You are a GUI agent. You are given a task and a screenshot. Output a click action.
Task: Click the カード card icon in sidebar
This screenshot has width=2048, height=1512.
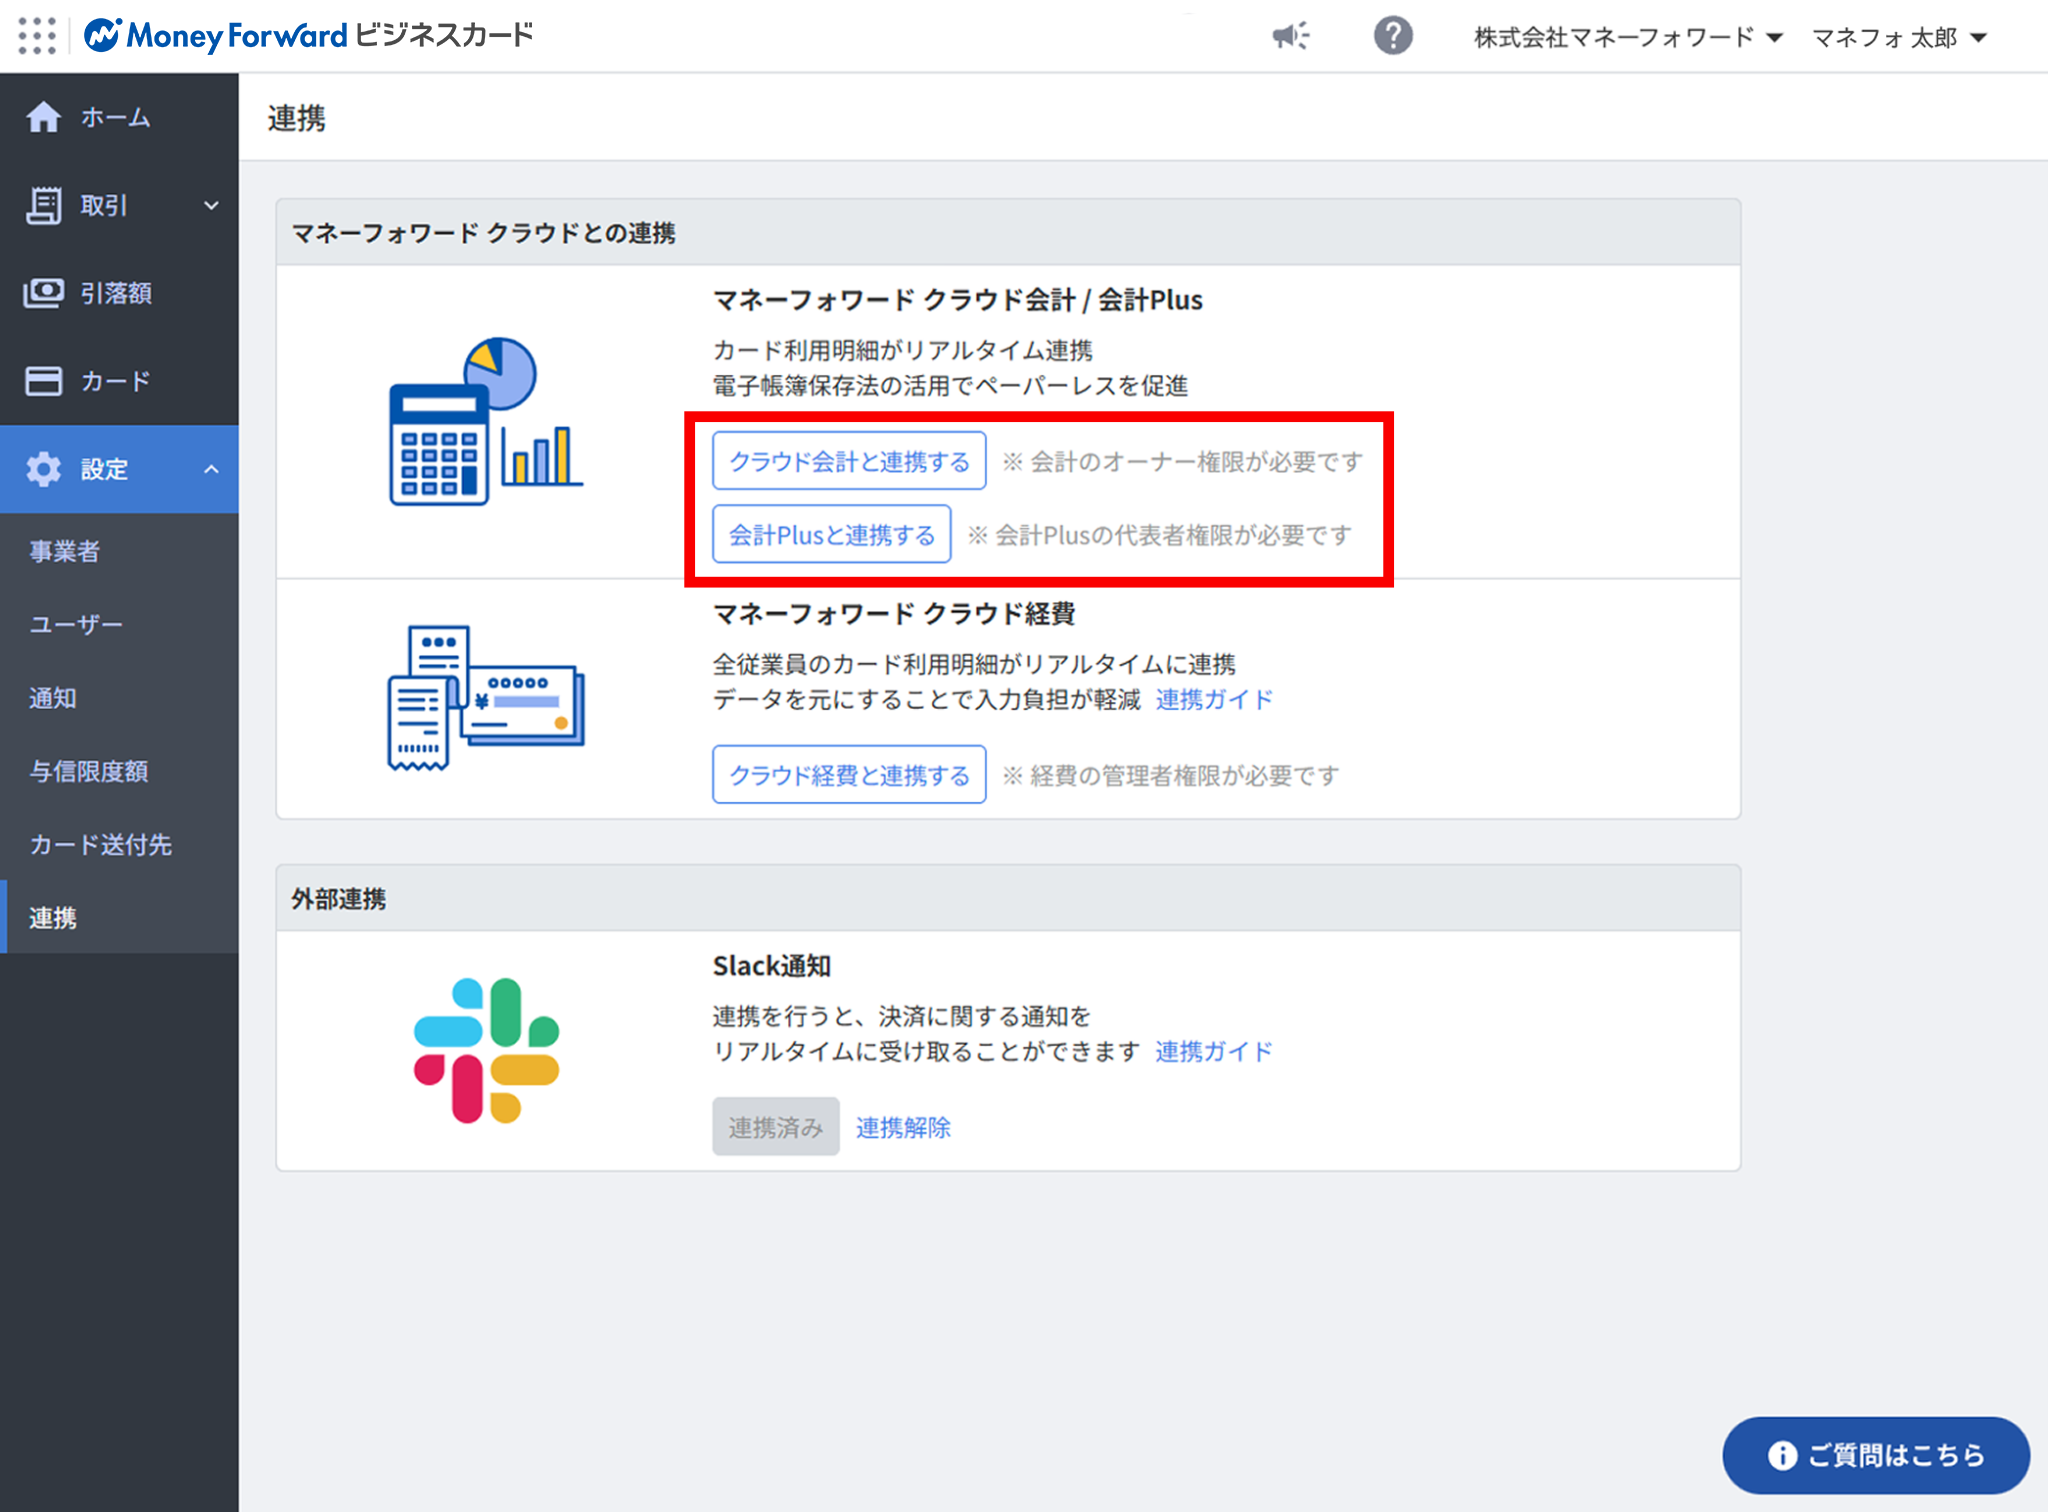click(x=43, y=381)
